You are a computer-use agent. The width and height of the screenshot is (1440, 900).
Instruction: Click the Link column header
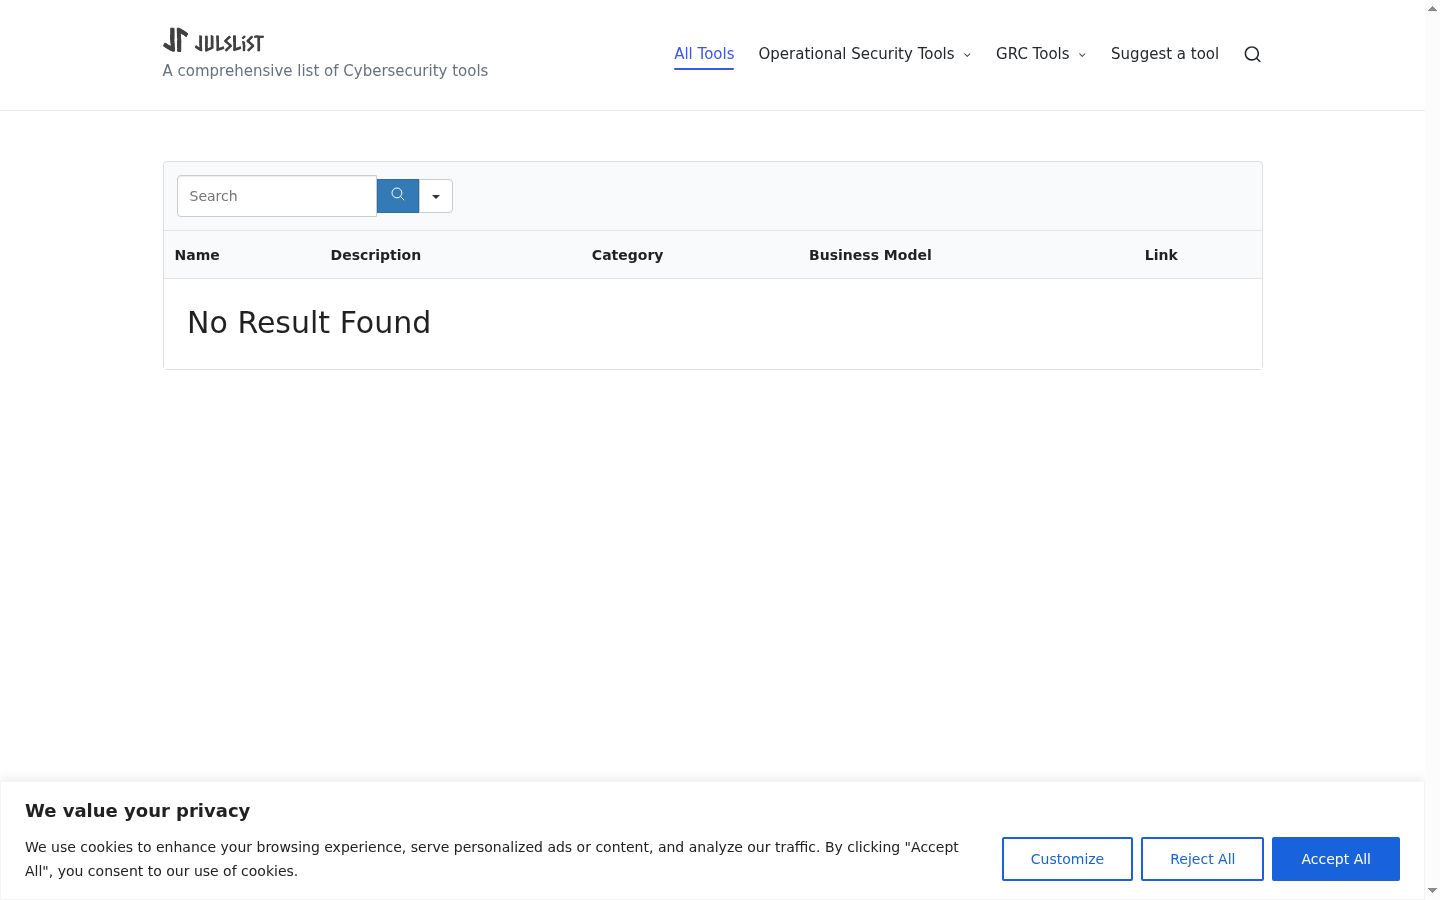(x=1161, y=255)
